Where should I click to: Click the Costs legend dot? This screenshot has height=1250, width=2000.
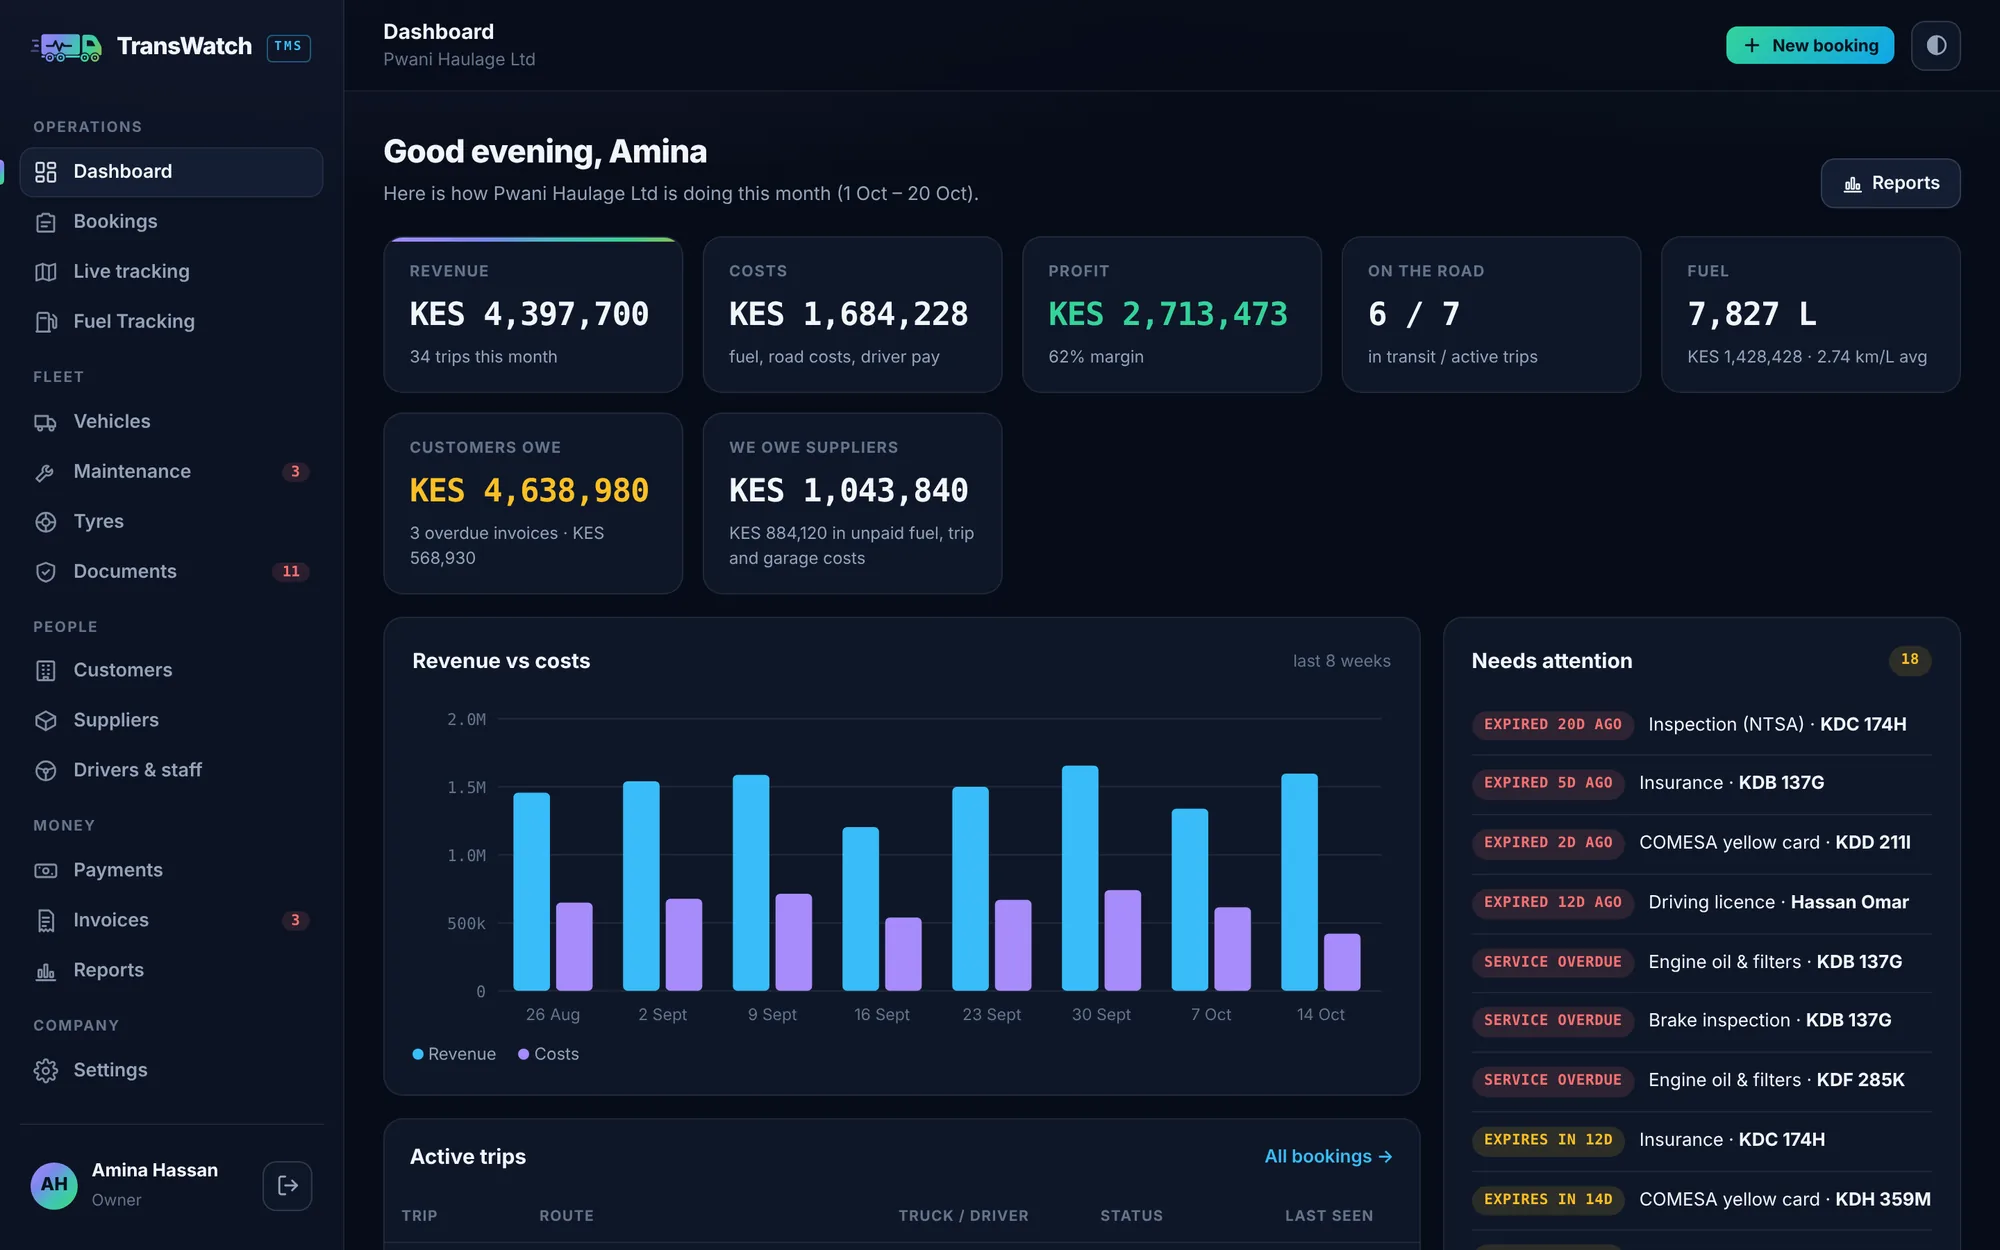tap(524, 1055)
